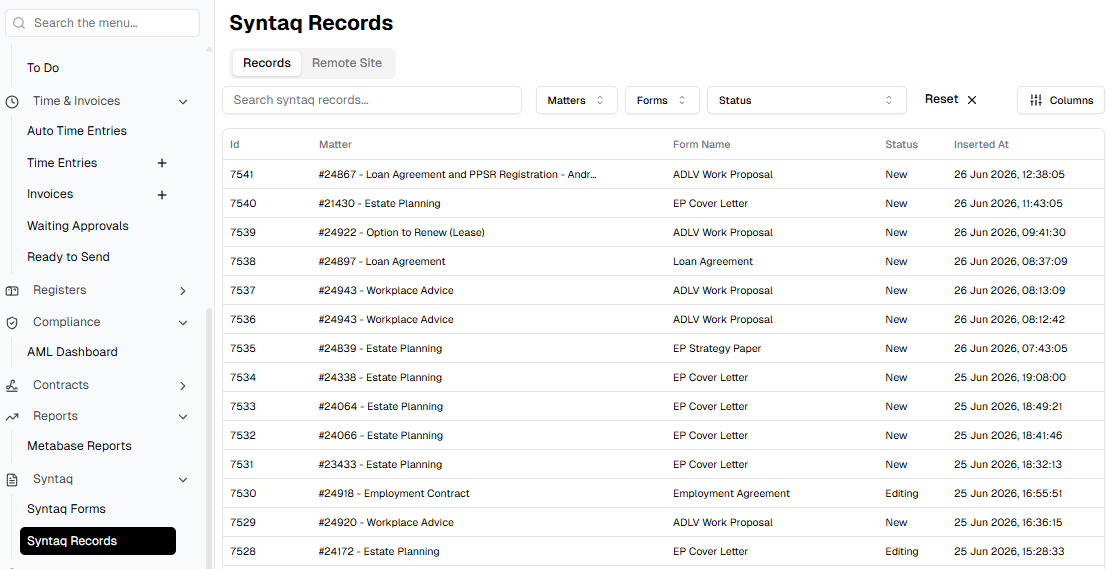This screenshot has width=1113, height=569.
Task: Click the Id column header
Action: (235, 144)
